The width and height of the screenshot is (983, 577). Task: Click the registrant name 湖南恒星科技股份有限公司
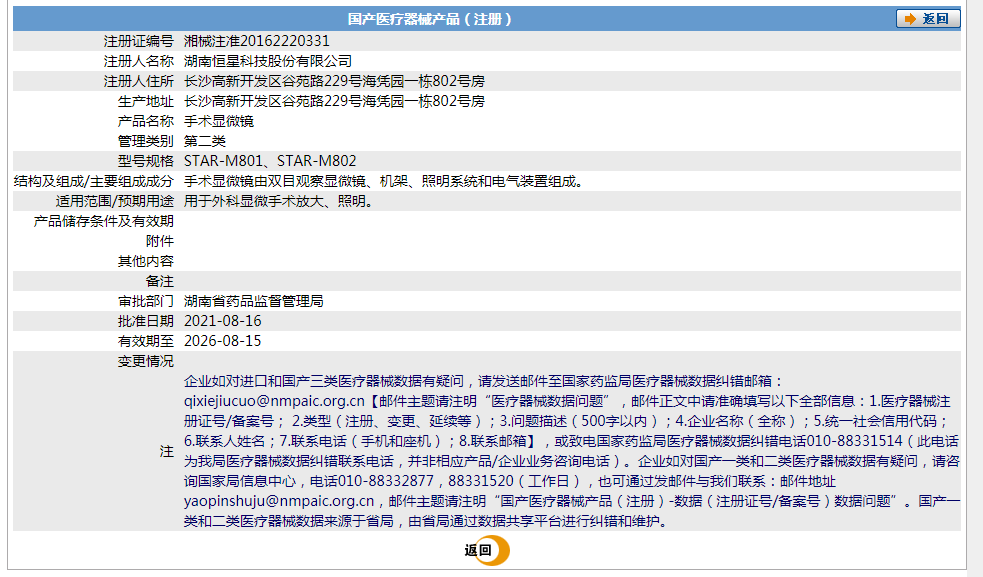(268, 61)
